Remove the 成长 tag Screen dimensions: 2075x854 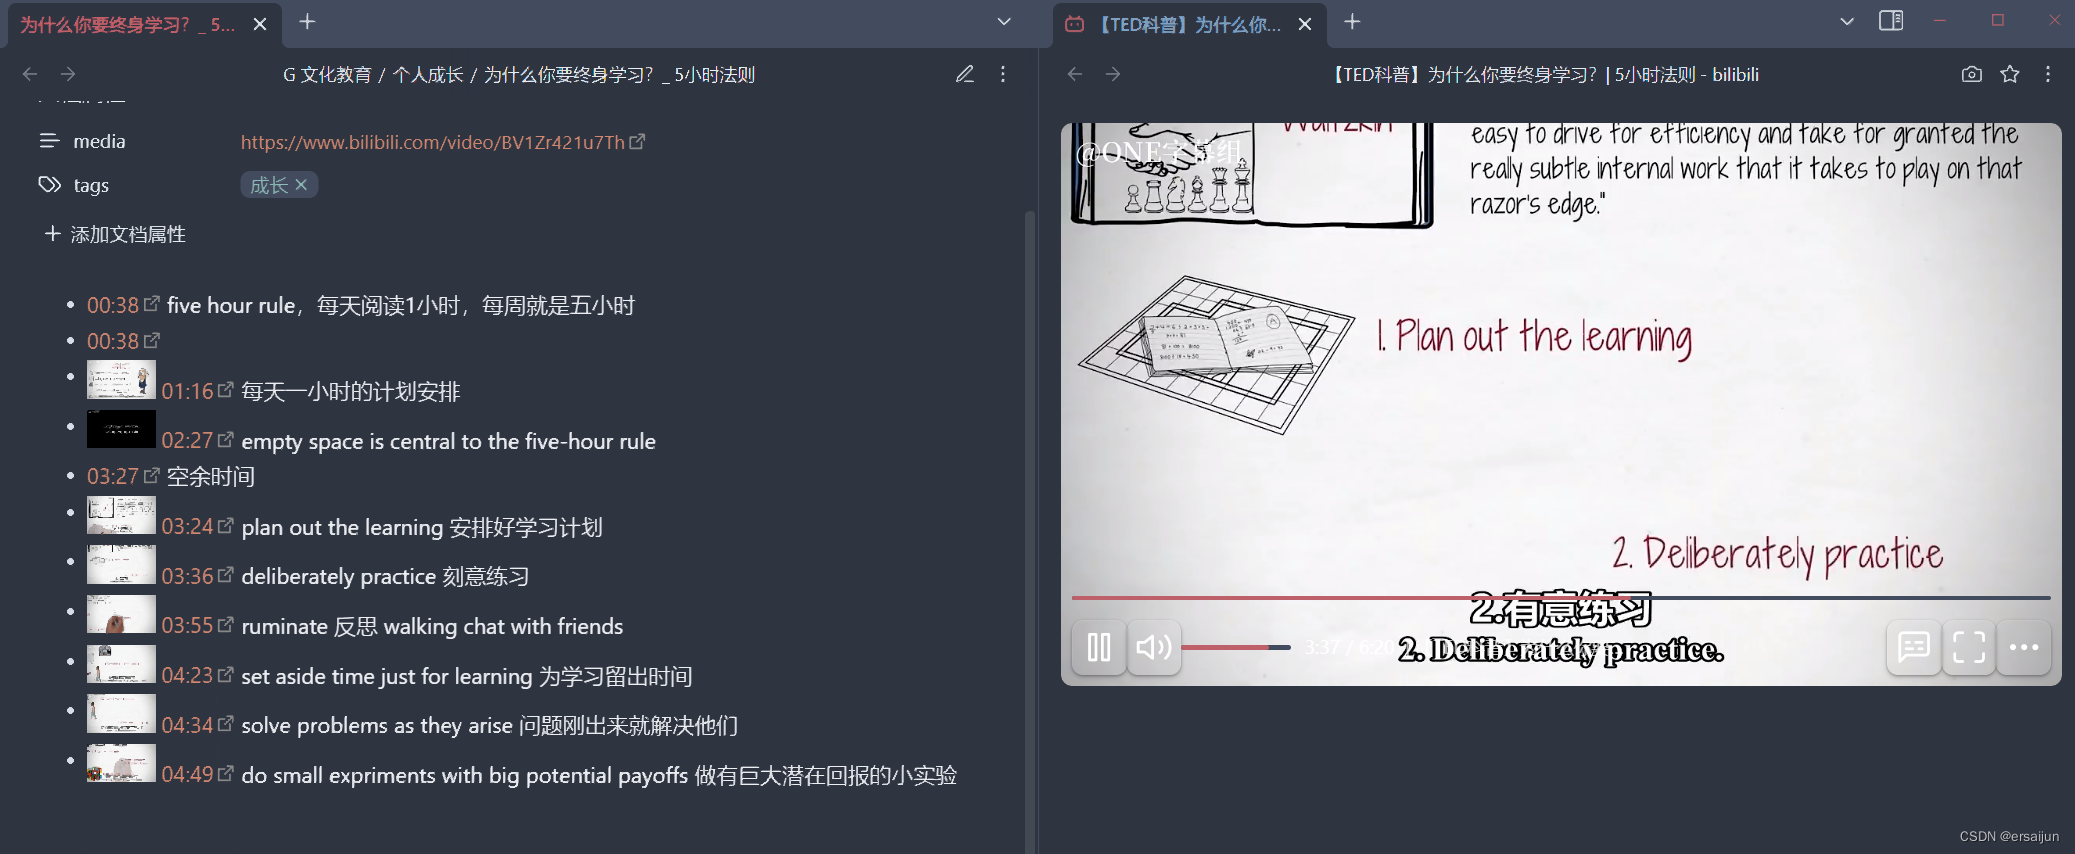coord(301,185)
